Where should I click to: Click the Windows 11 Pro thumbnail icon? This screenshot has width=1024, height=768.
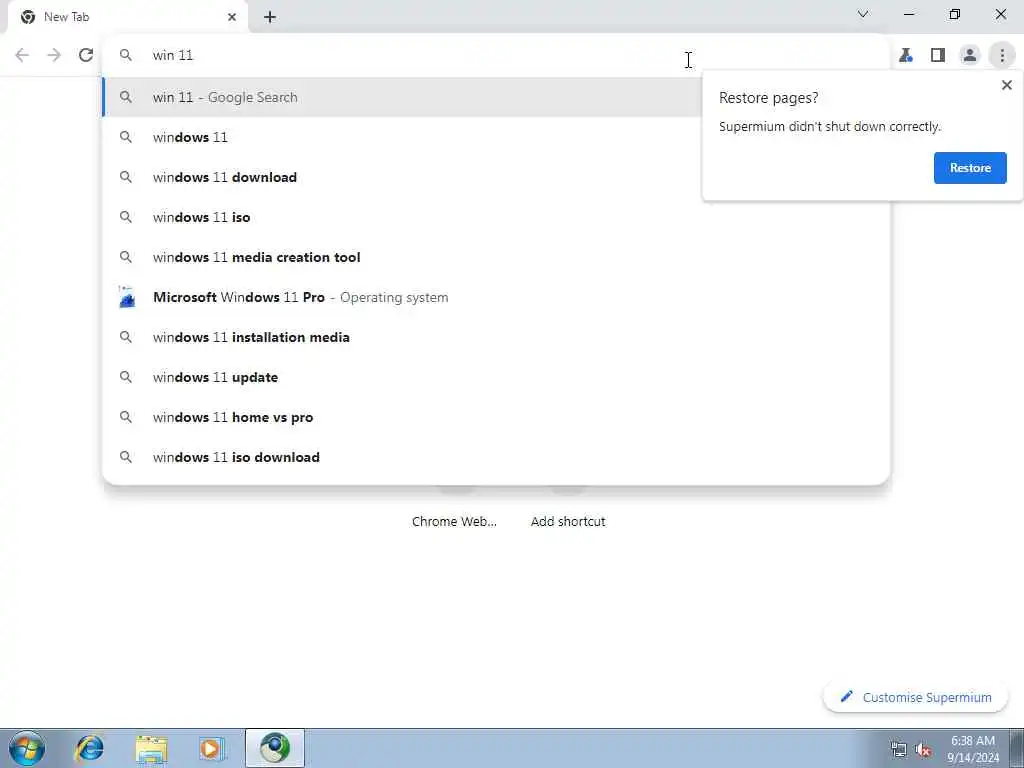(x=127, y=297)
